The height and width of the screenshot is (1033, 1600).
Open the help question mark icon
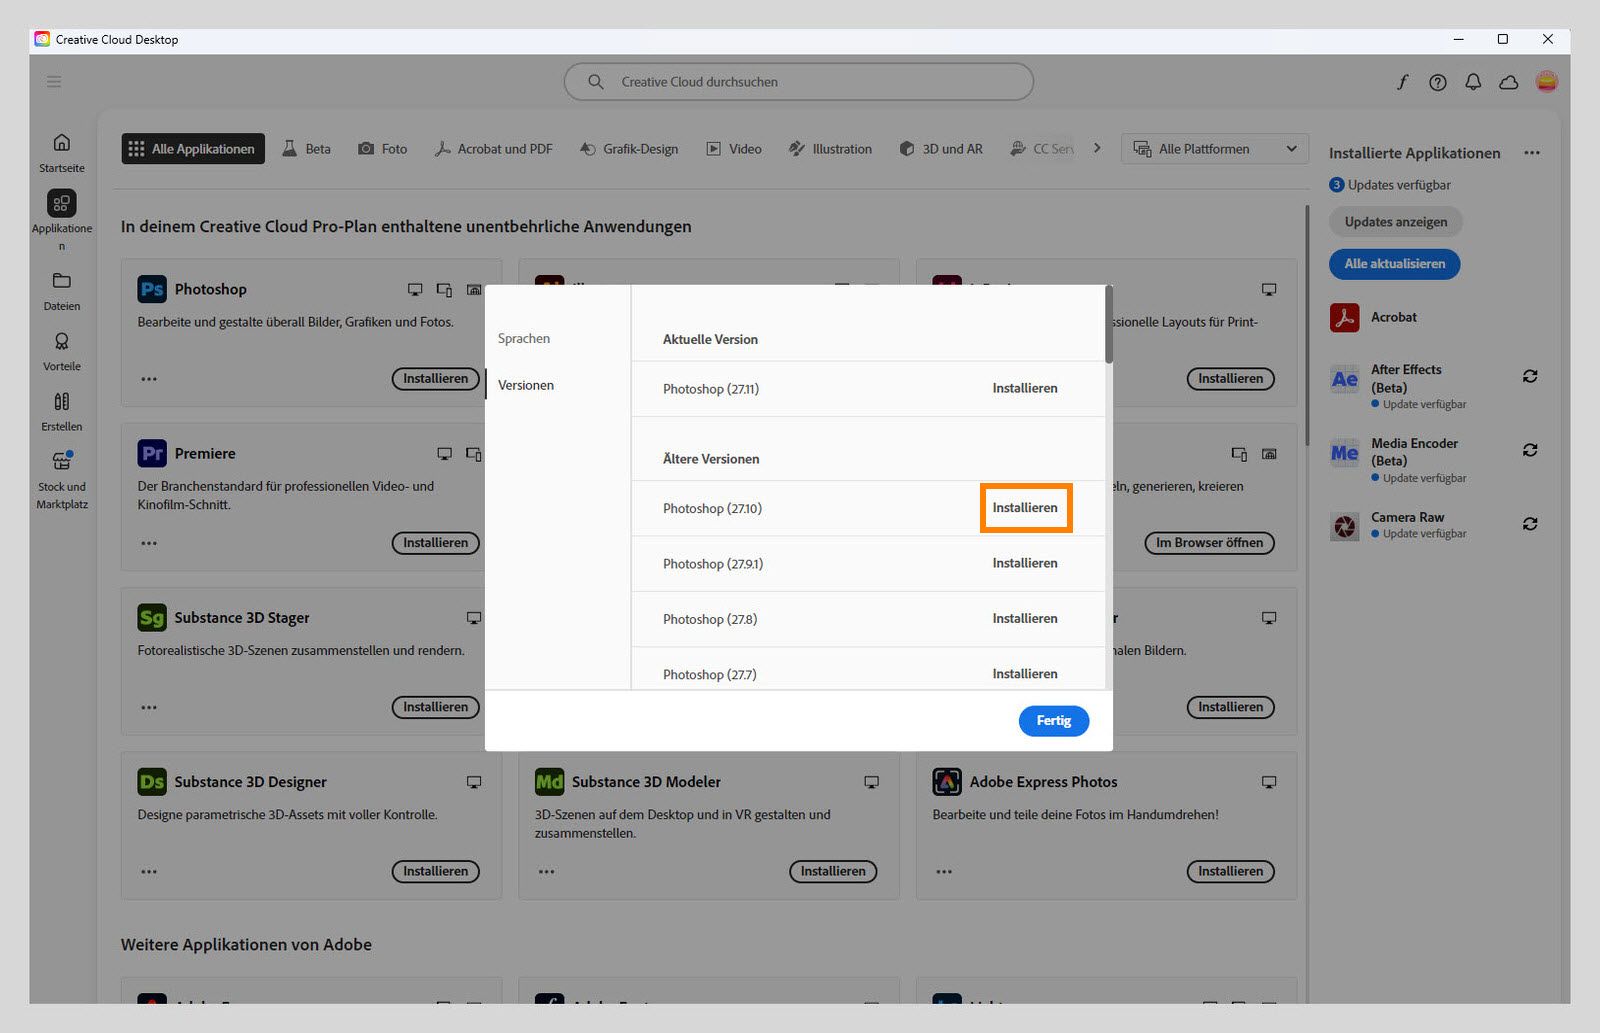pos(1438,82)
